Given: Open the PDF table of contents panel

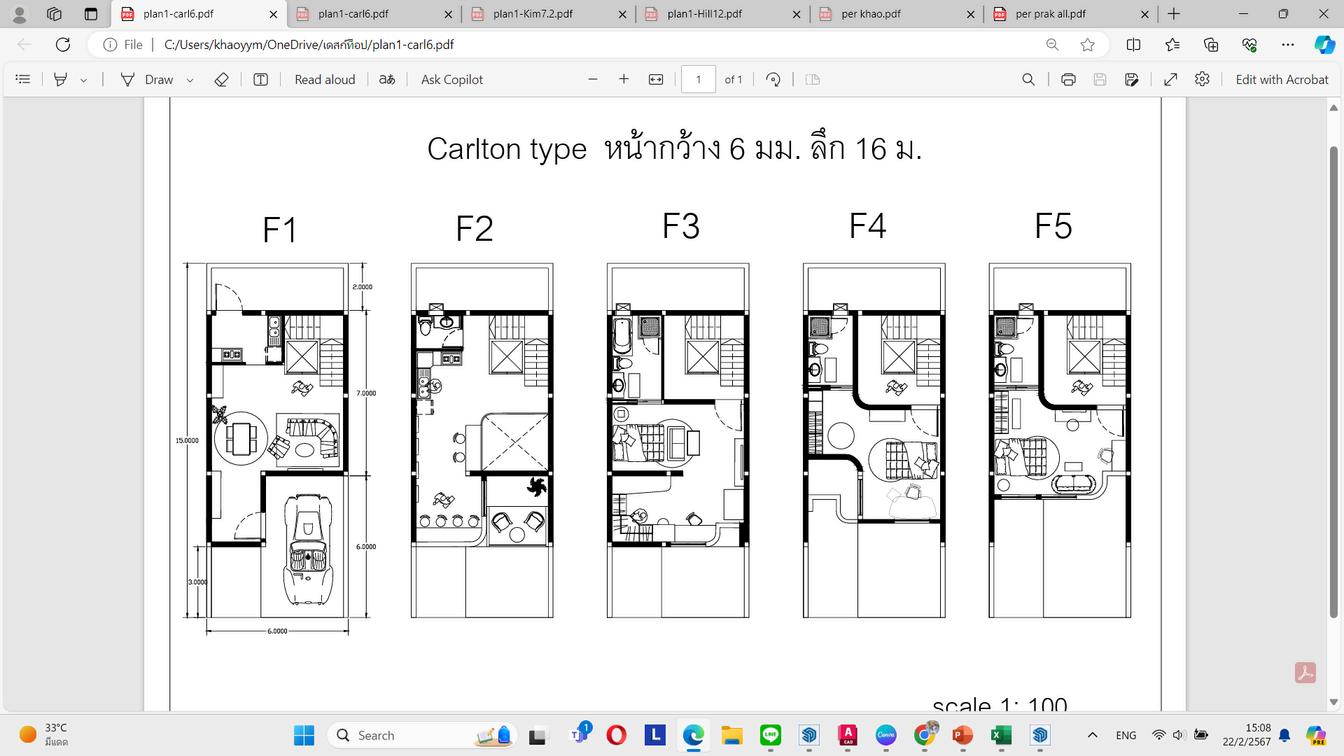Looking at the screenshot, I should point(23,79).
